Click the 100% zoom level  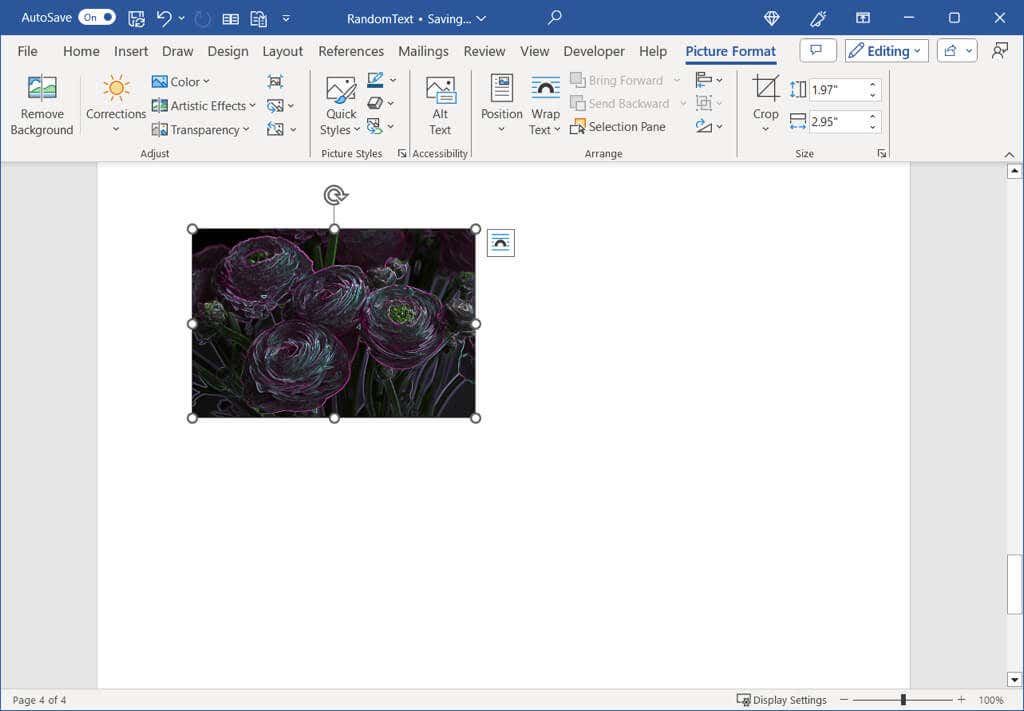coord(991,700)
